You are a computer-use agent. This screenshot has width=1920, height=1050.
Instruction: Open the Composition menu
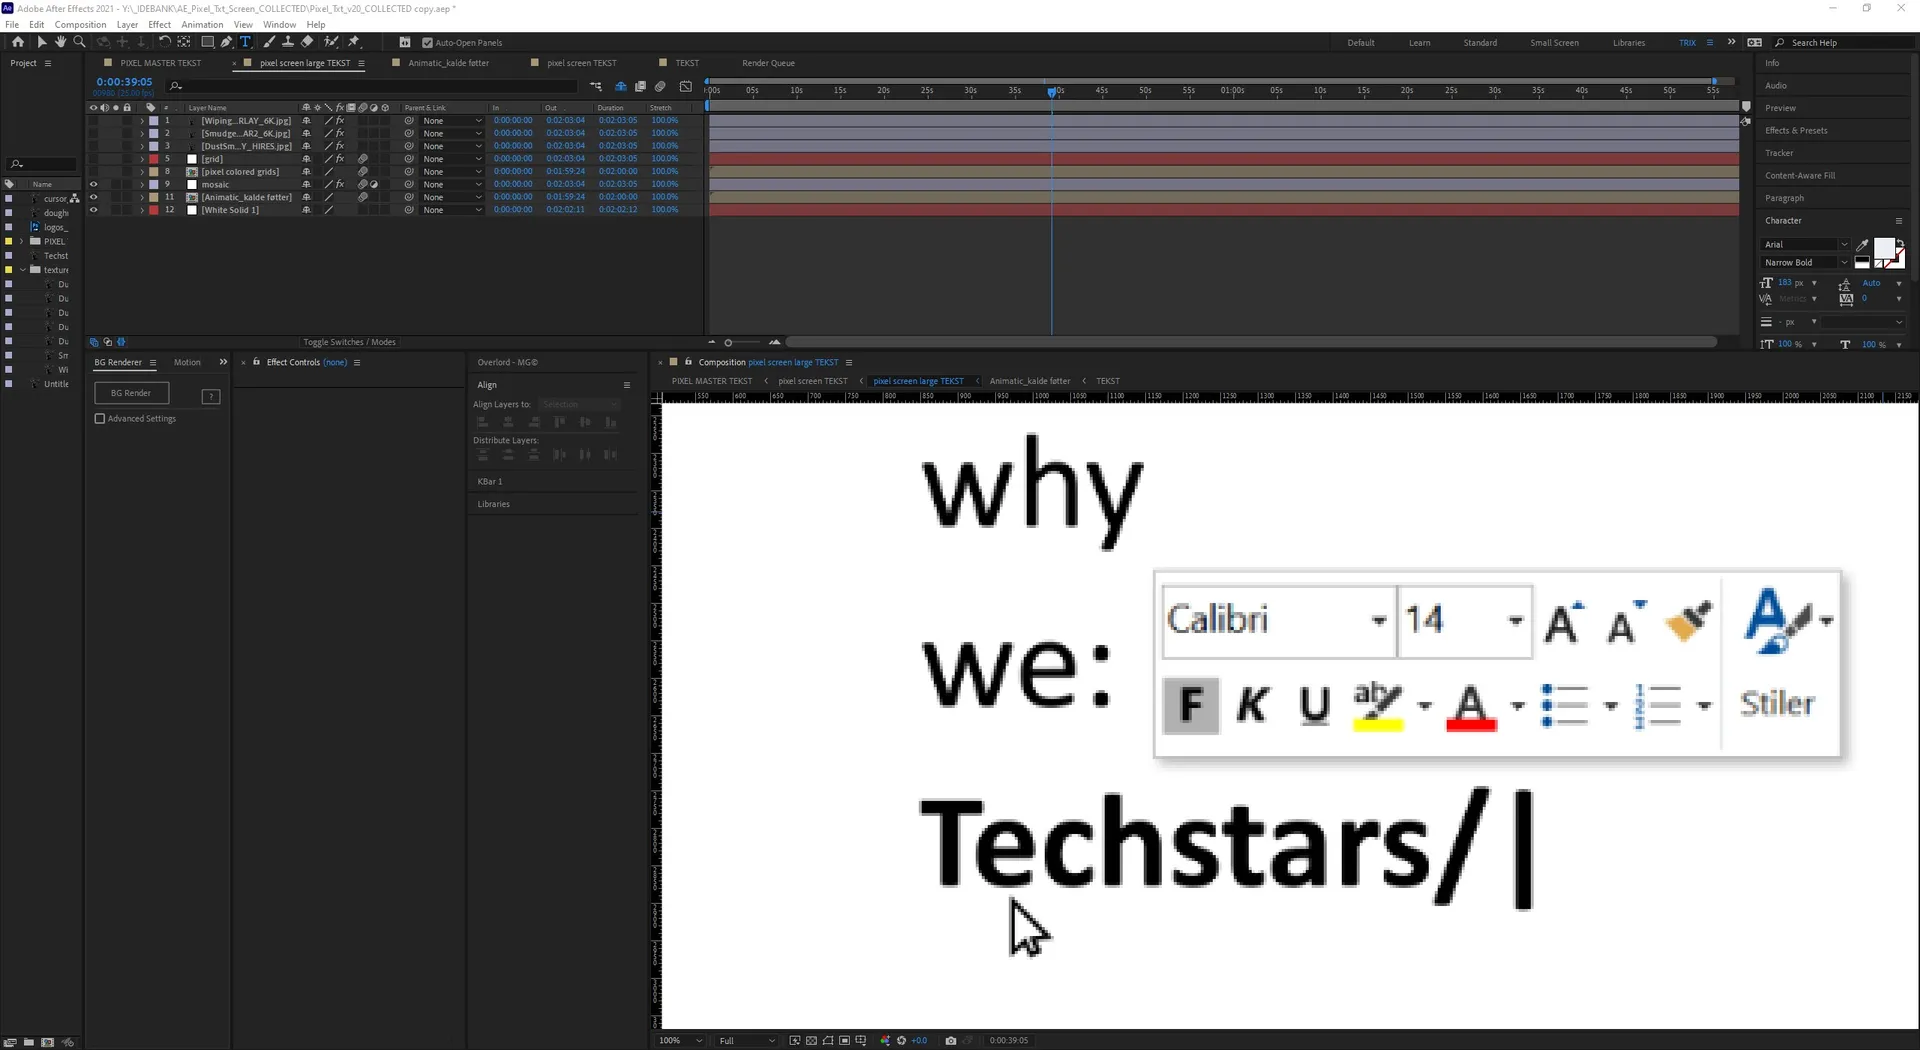click(x=80, y=24)
